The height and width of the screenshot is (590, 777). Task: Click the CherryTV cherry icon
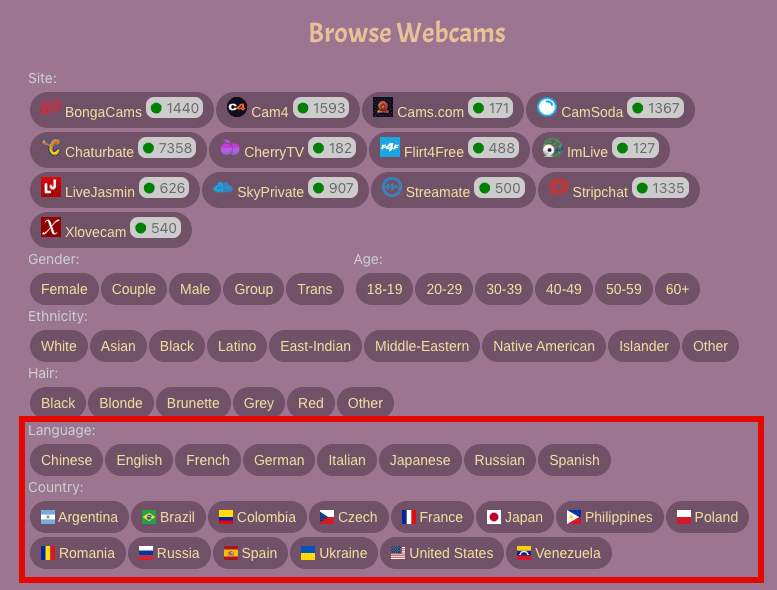pos(230,147)
